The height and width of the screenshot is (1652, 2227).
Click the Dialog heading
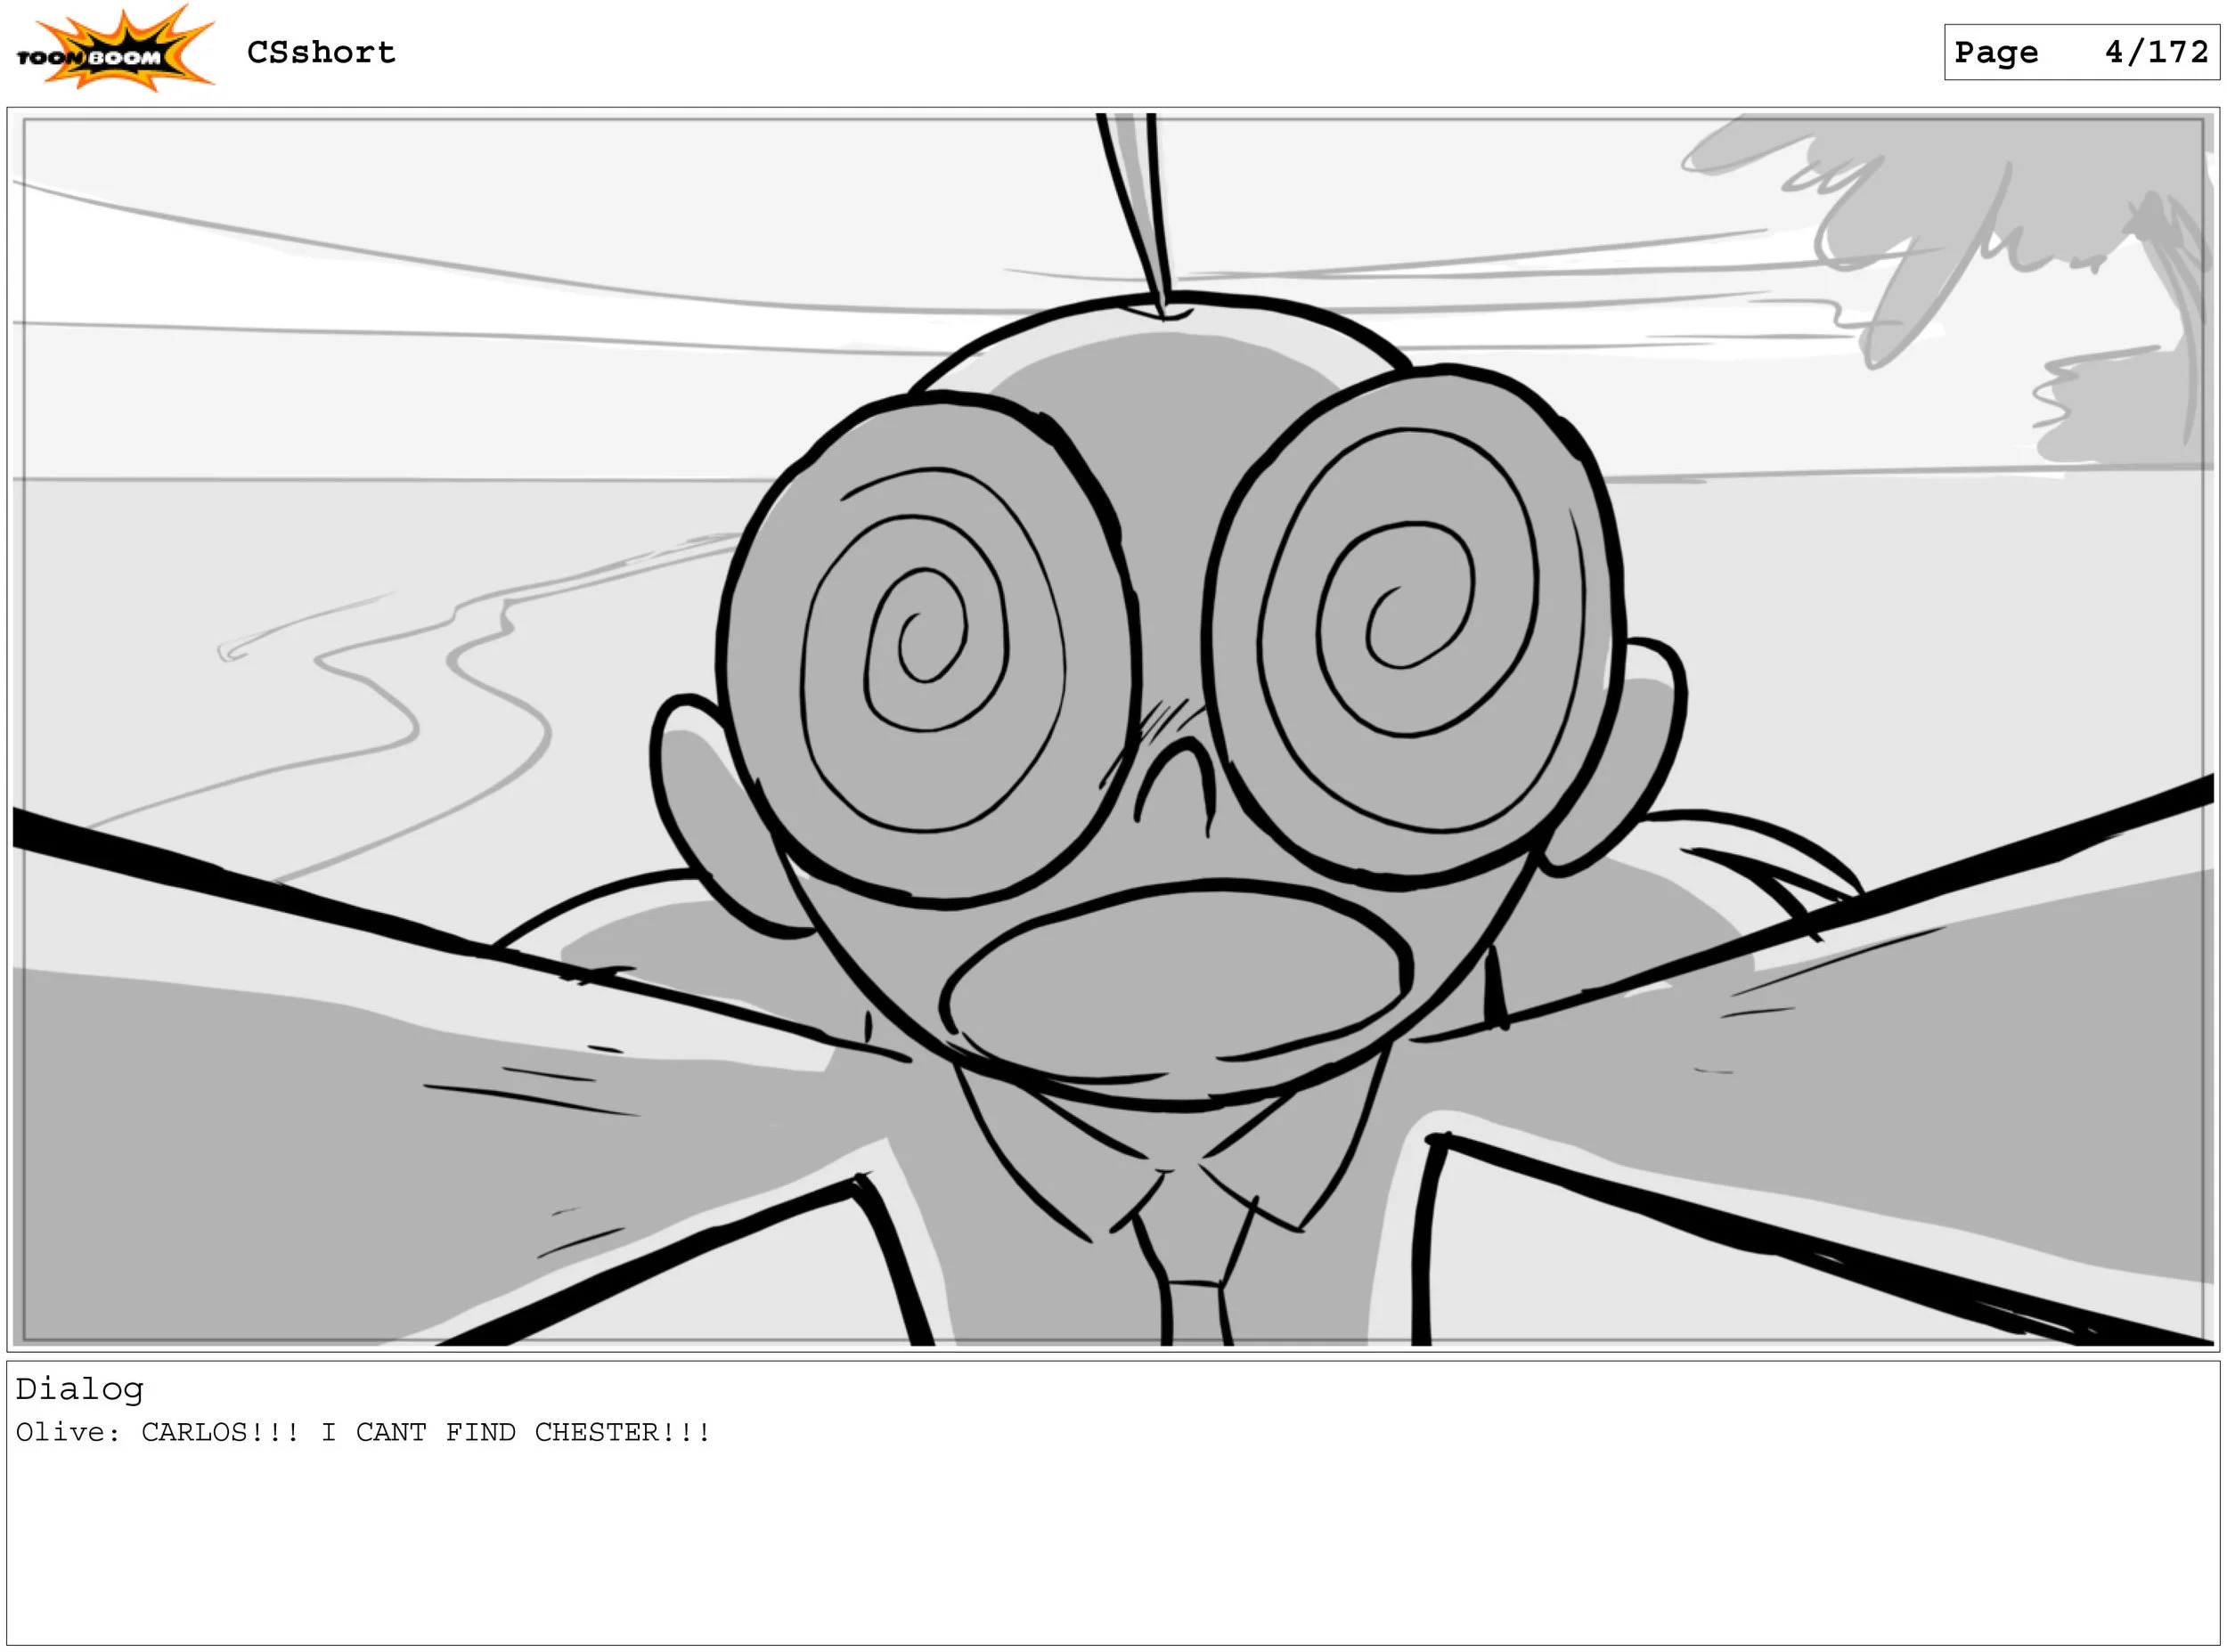(x=79, y=1389)
